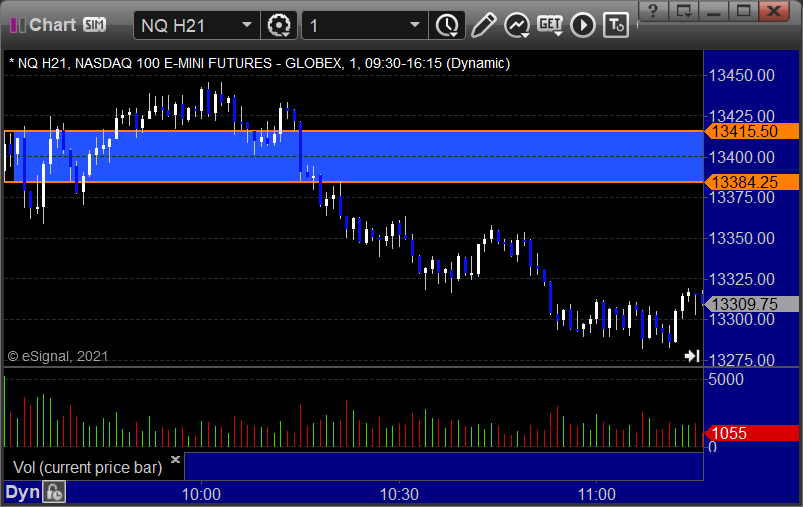Click the 'Vol (current price bar)' label

click(88, 467)
